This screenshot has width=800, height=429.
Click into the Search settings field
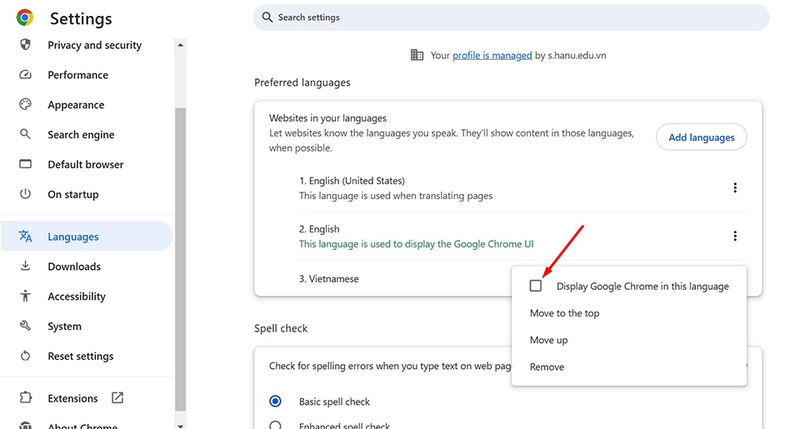tap(511, 17)
